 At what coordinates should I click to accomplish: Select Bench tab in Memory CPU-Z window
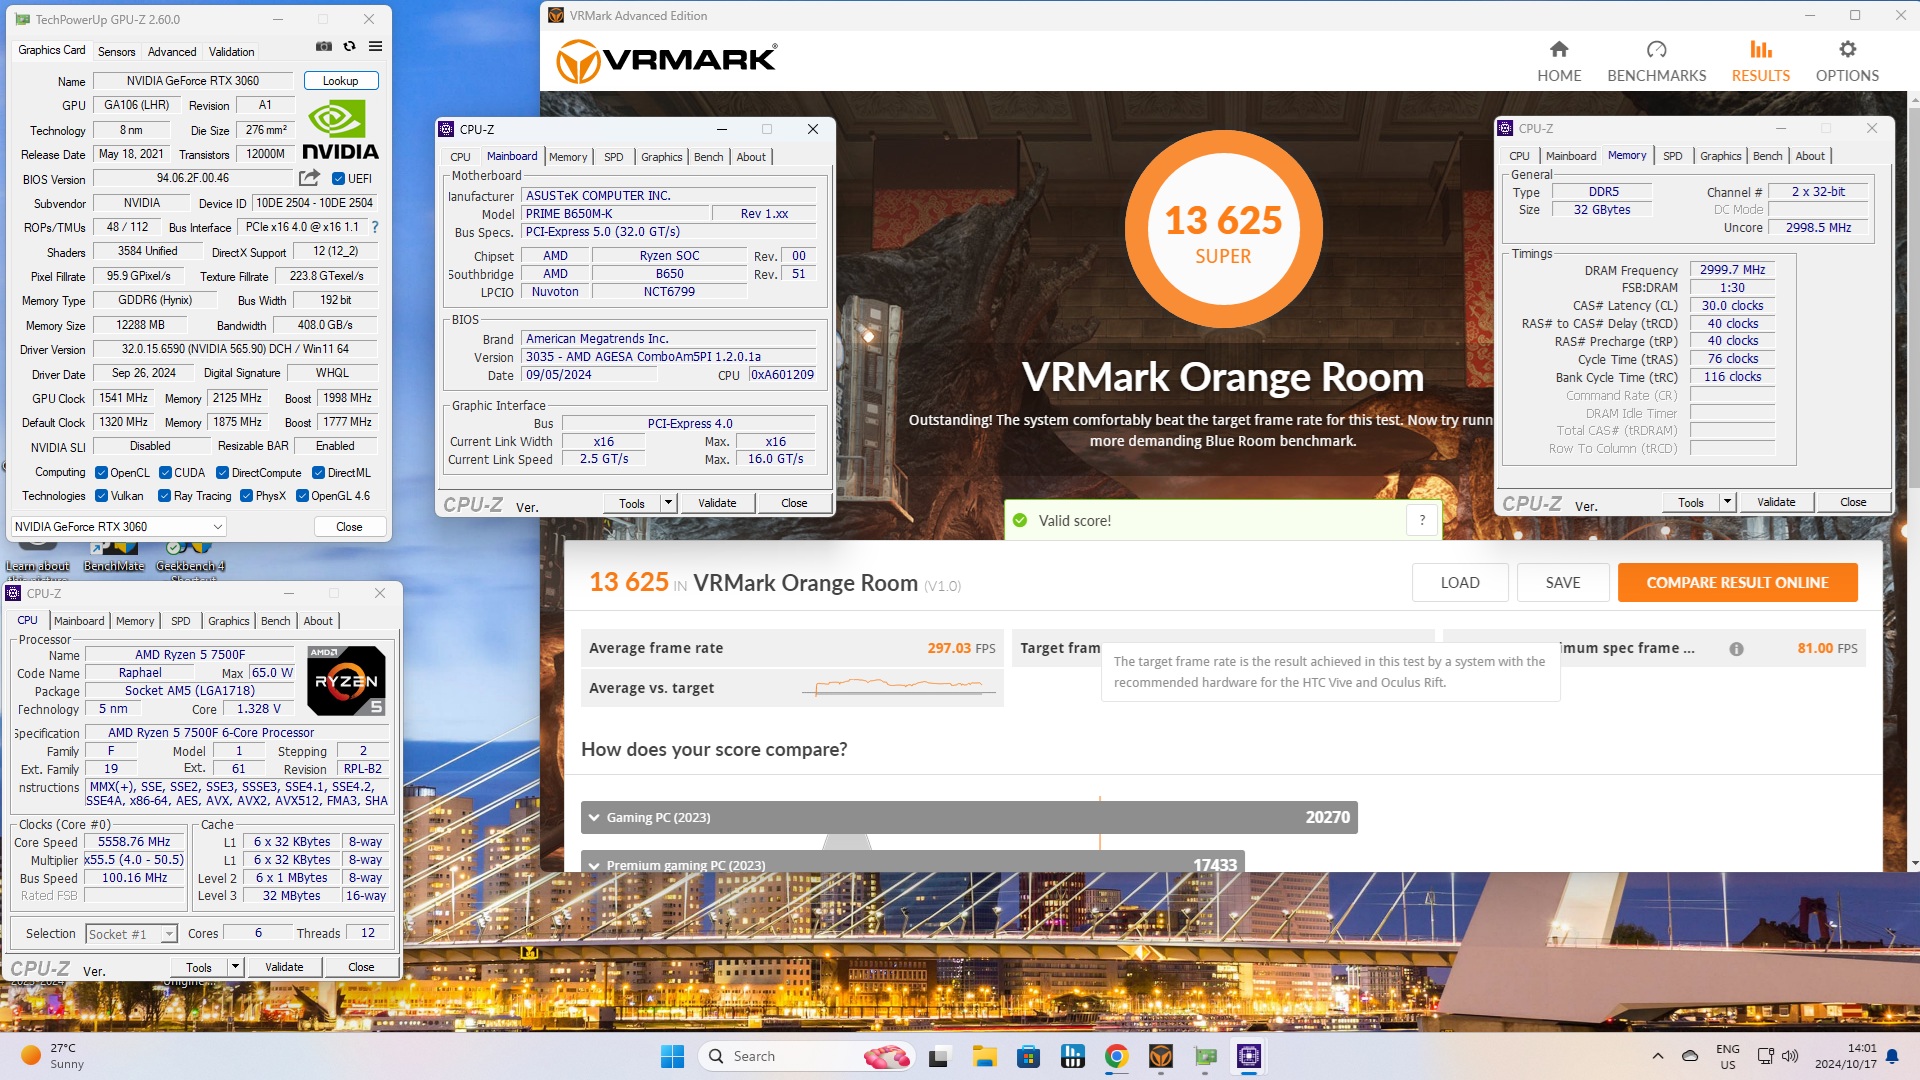coord(1767,156)
